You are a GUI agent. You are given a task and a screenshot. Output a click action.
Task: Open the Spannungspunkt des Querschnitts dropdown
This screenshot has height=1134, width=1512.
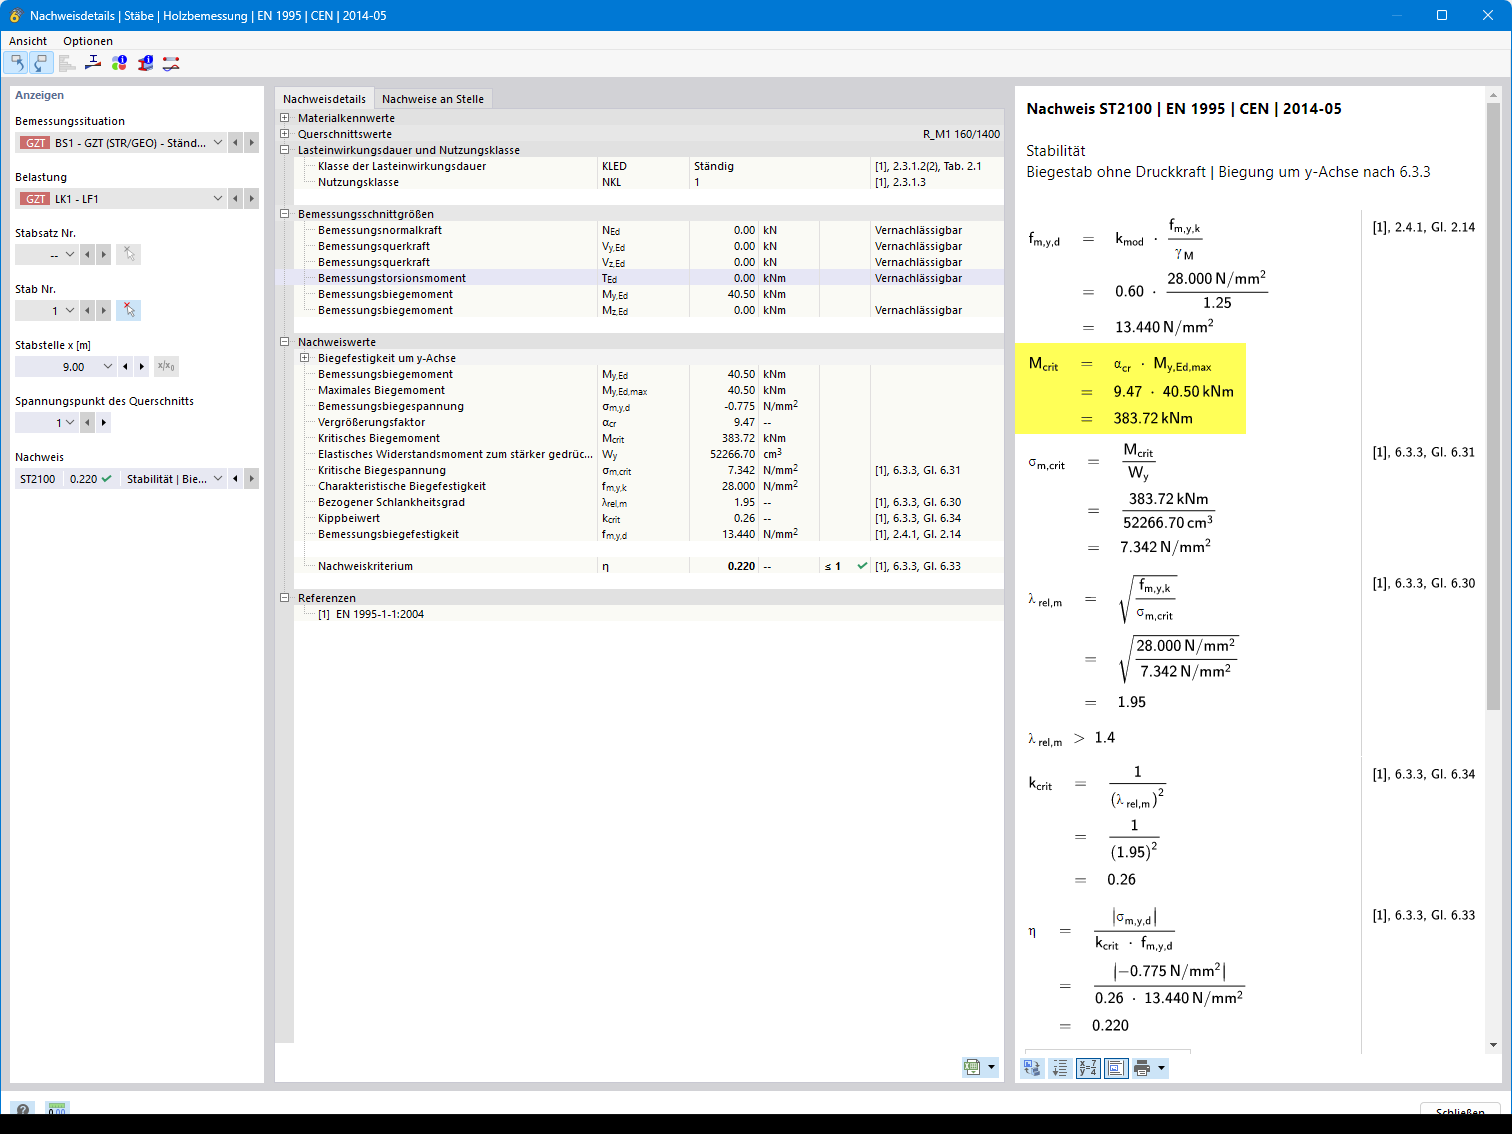pyautogui.click(x=70, y=423)
